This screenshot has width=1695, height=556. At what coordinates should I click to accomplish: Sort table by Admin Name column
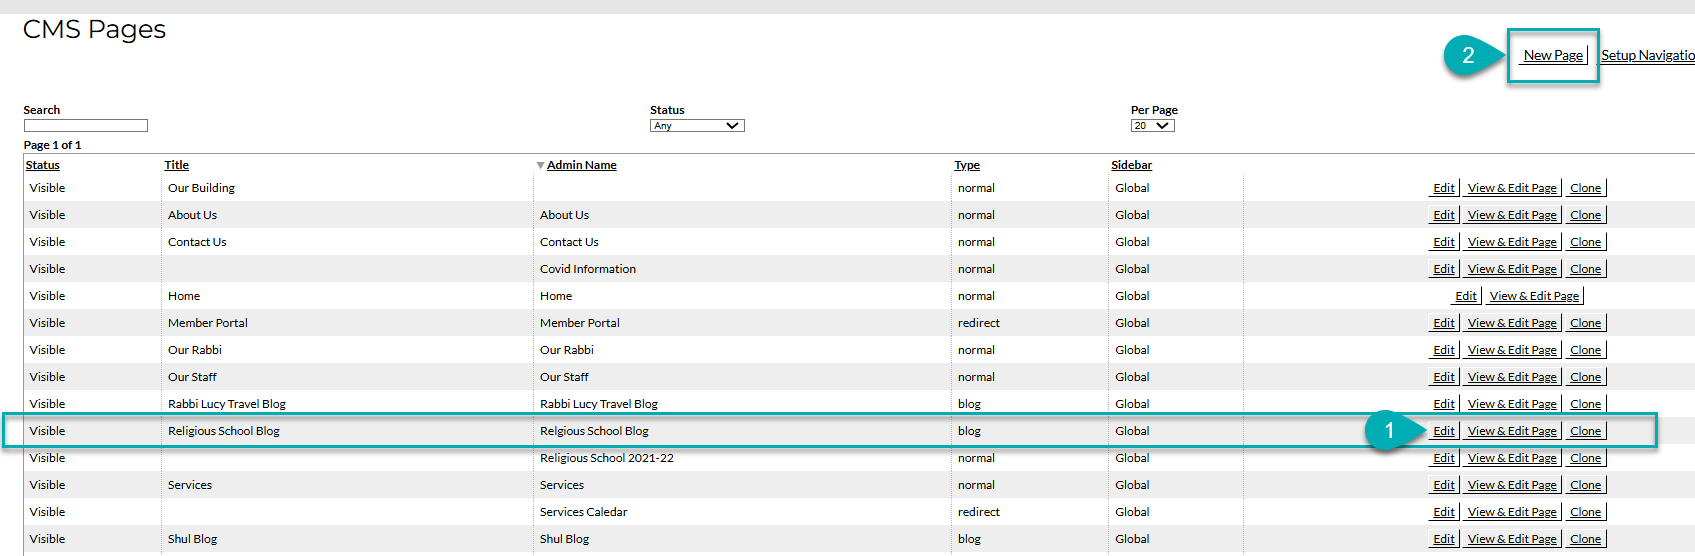click(581, 165)
